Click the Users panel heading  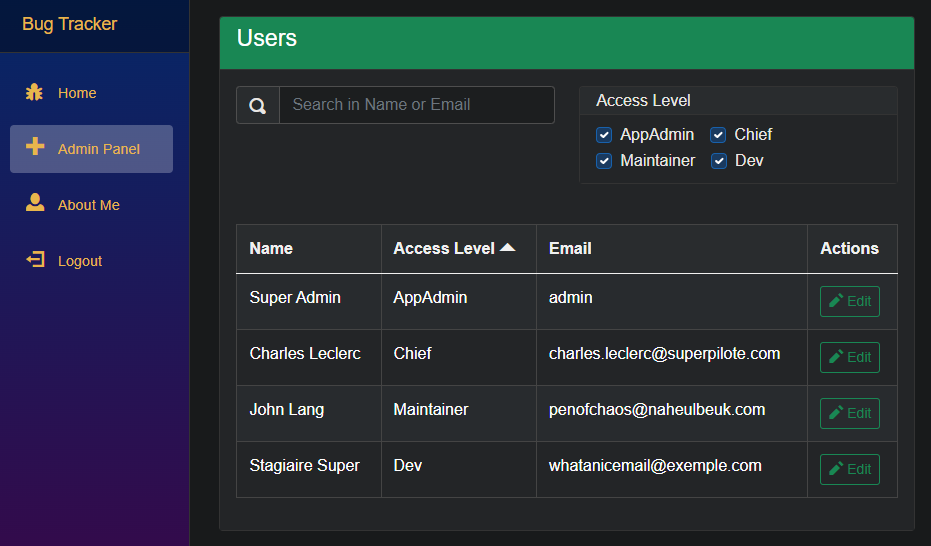267,38
